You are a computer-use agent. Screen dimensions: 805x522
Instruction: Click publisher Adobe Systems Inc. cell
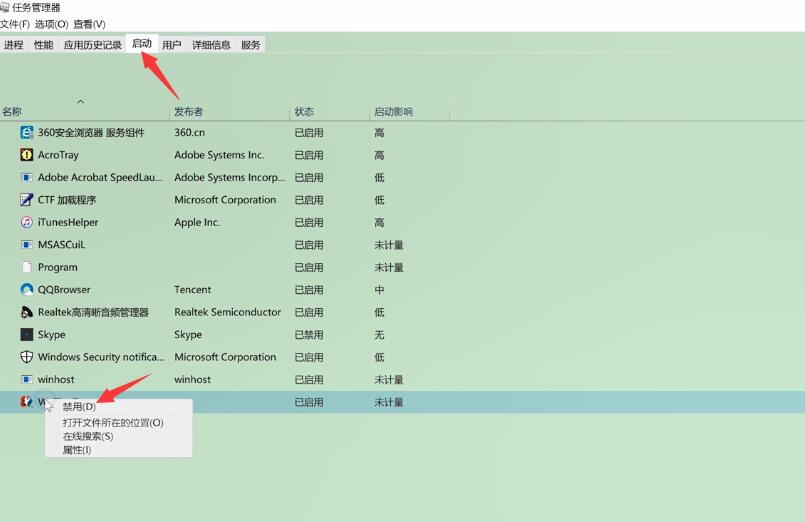219,154
